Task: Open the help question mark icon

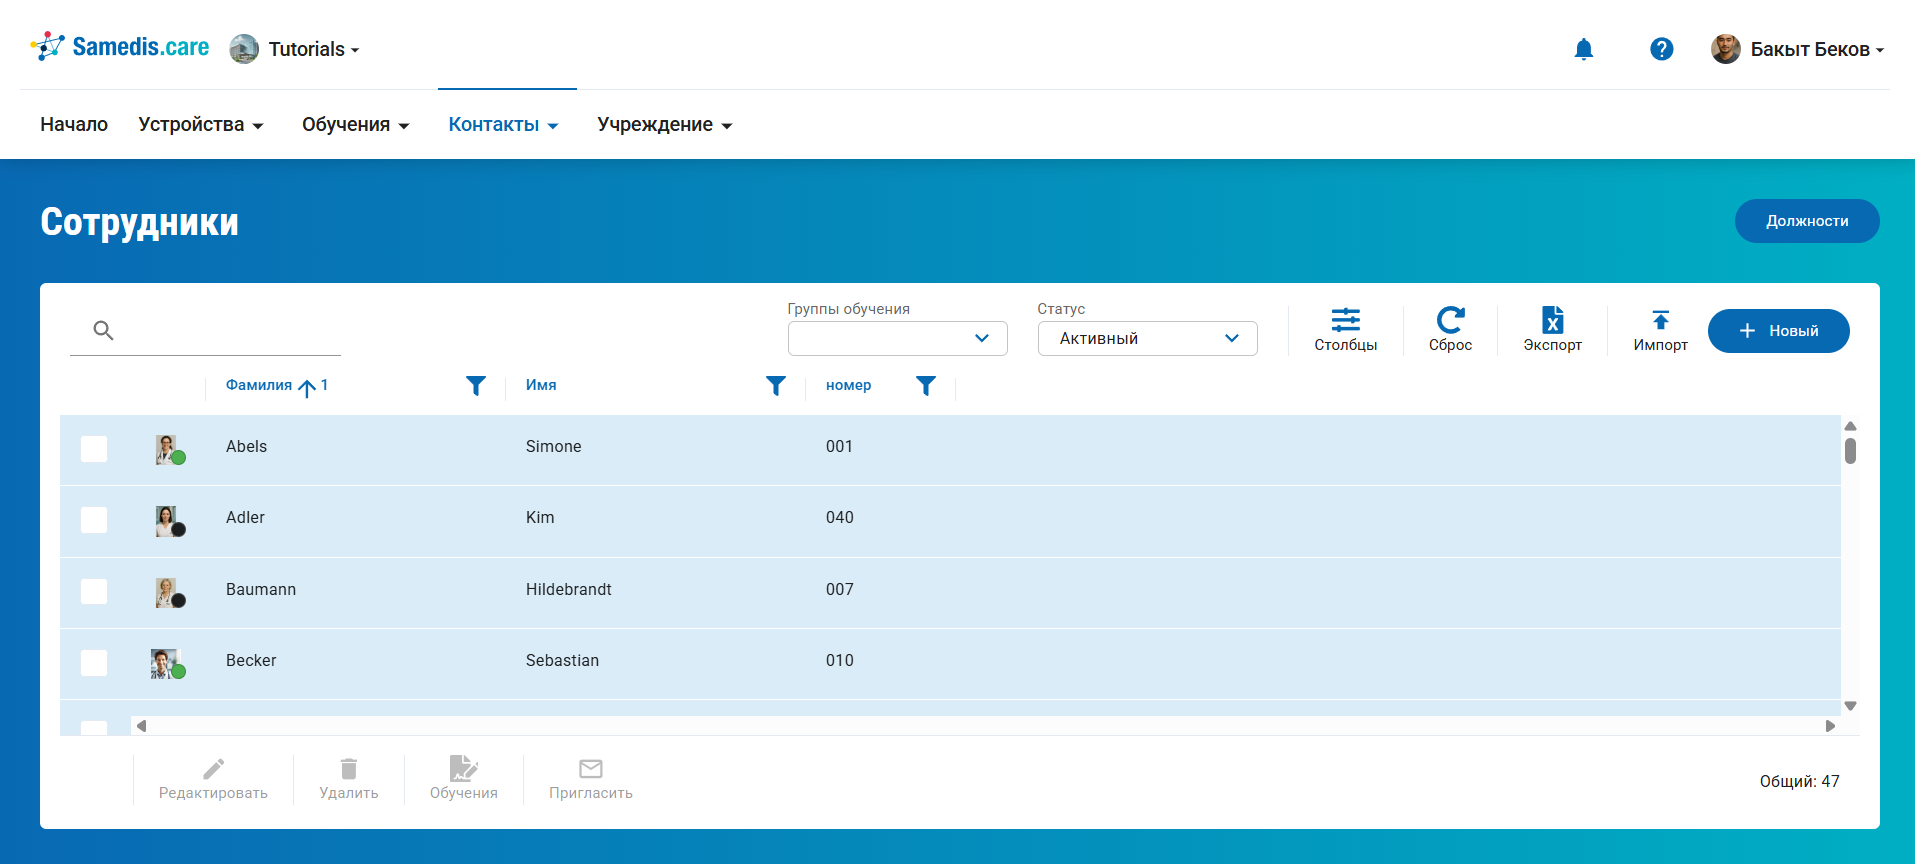Action: [x=1661, y=49]
